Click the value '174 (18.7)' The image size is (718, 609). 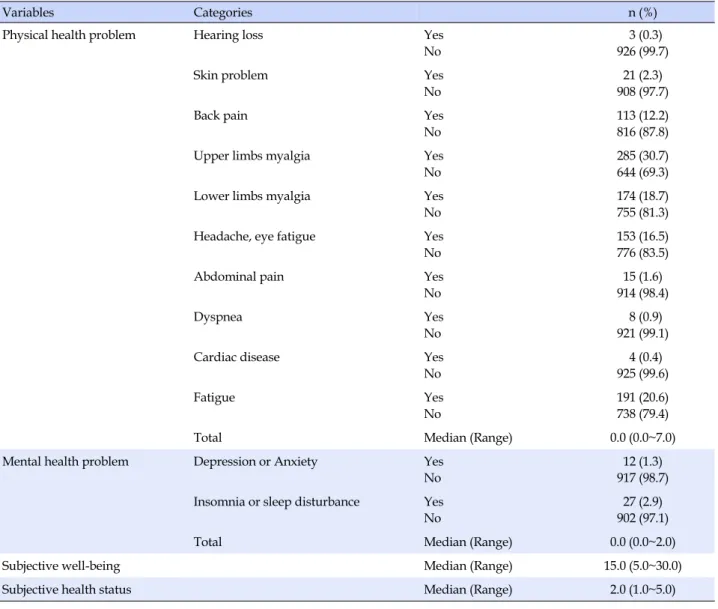coord(642,196)
